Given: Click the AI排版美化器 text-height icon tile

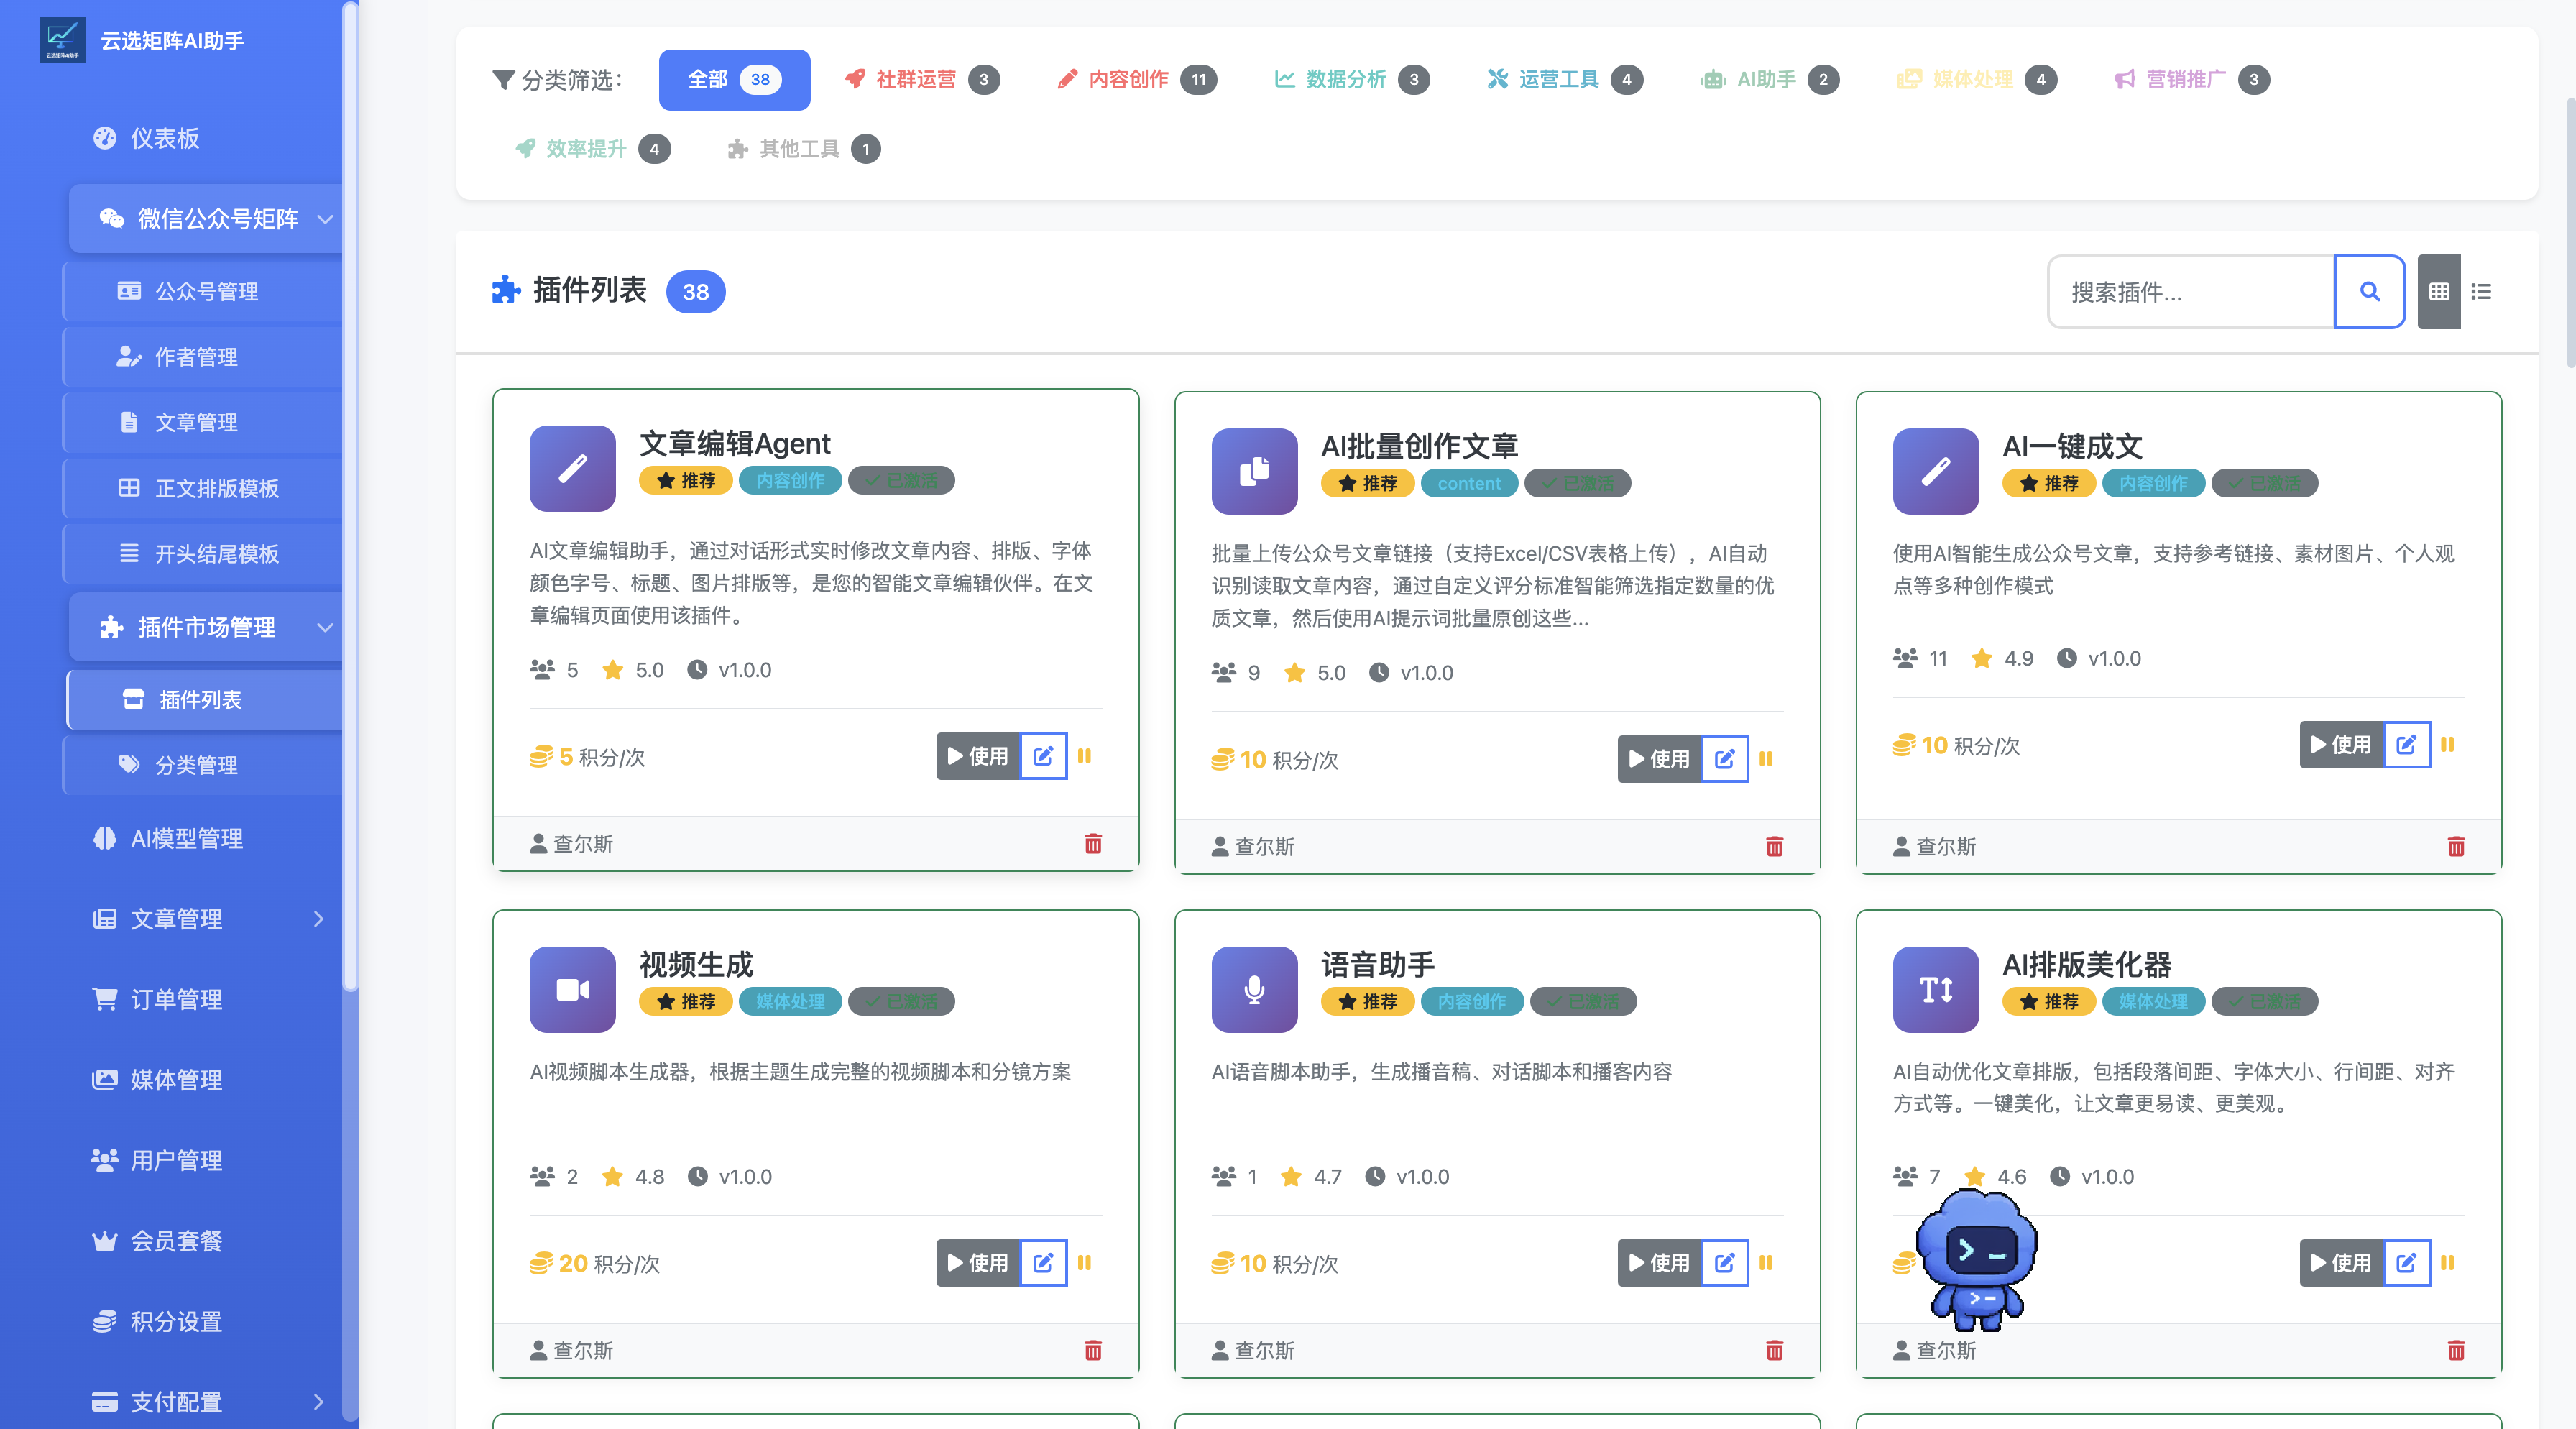Looking at the screenshot, I should (x=1936, y=990).
